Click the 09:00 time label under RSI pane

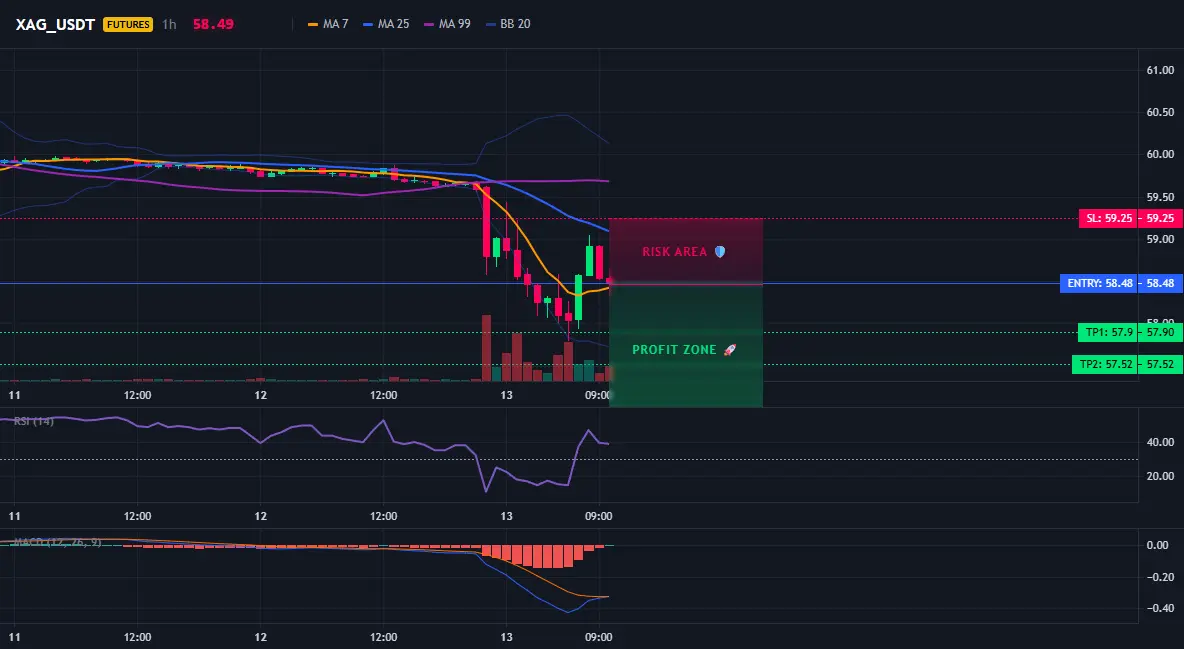pyautogui.click(x=598, y=516)
